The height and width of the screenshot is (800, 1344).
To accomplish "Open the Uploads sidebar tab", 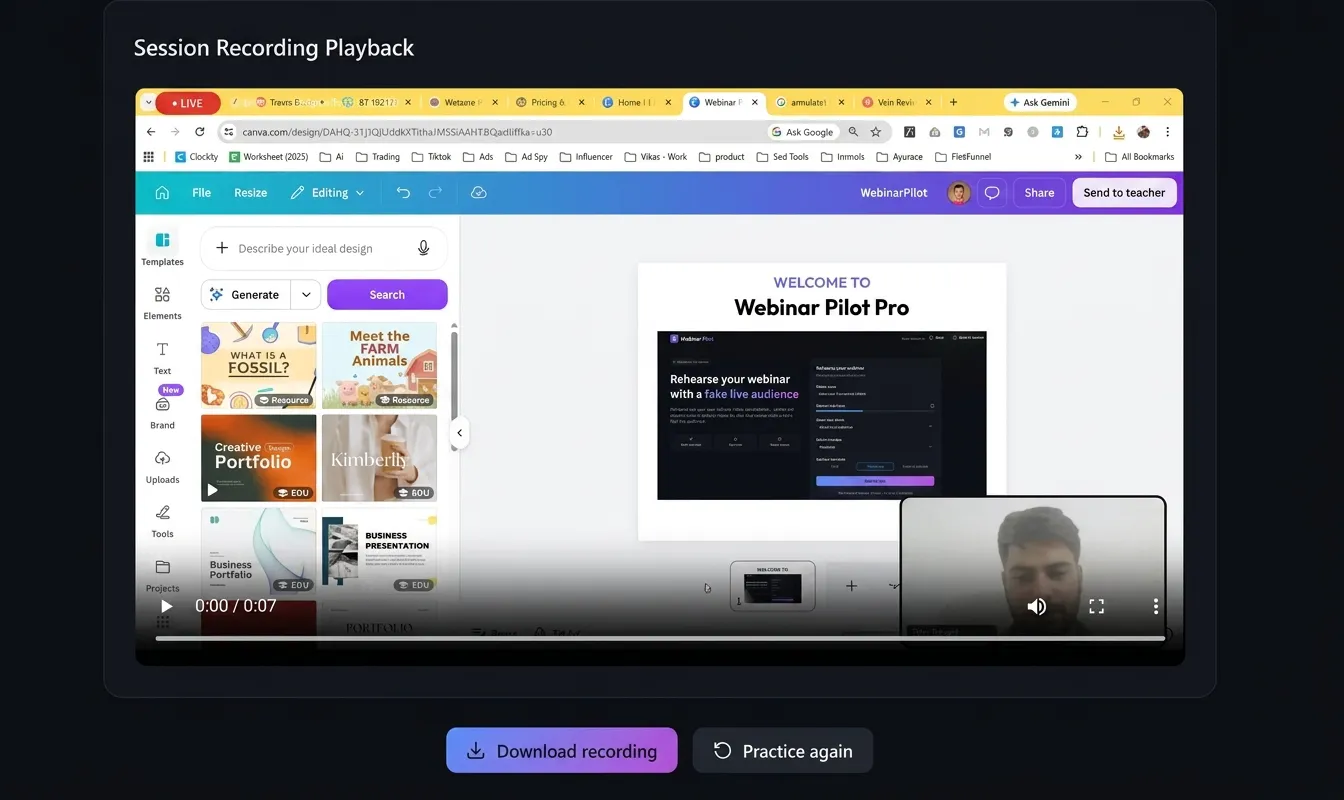I will coord(162,466).
